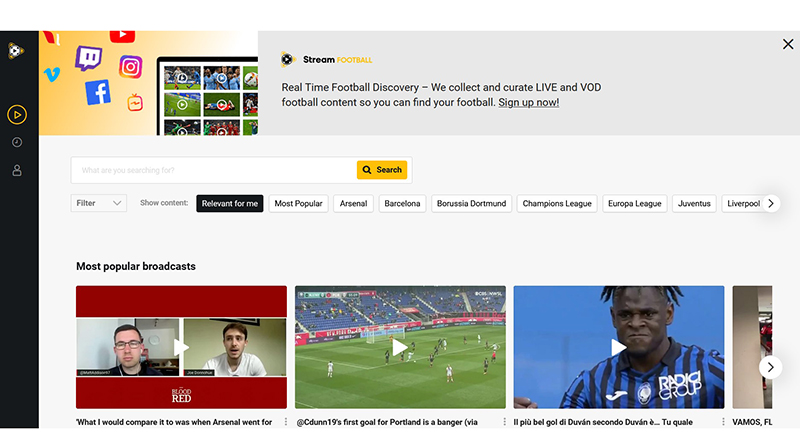The width and height of the screenshot is (800, 445).
Task: Click the tablet video grid image in banner
Action: [x=208, y=97]
